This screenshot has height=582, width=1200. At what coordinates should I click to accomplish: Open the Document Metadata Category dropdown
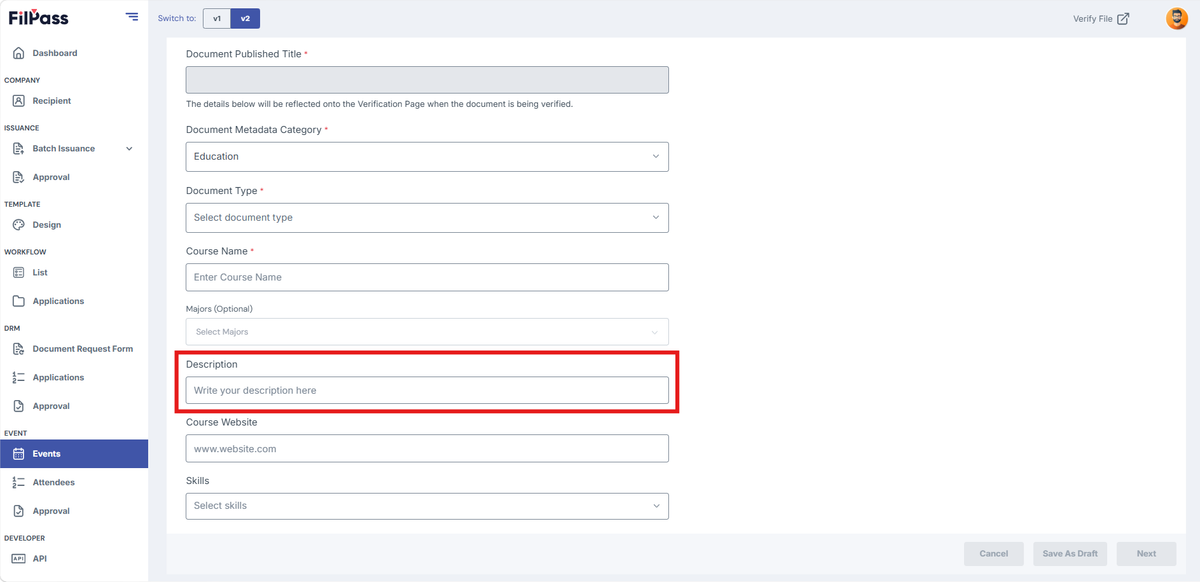tap(427, 156)
